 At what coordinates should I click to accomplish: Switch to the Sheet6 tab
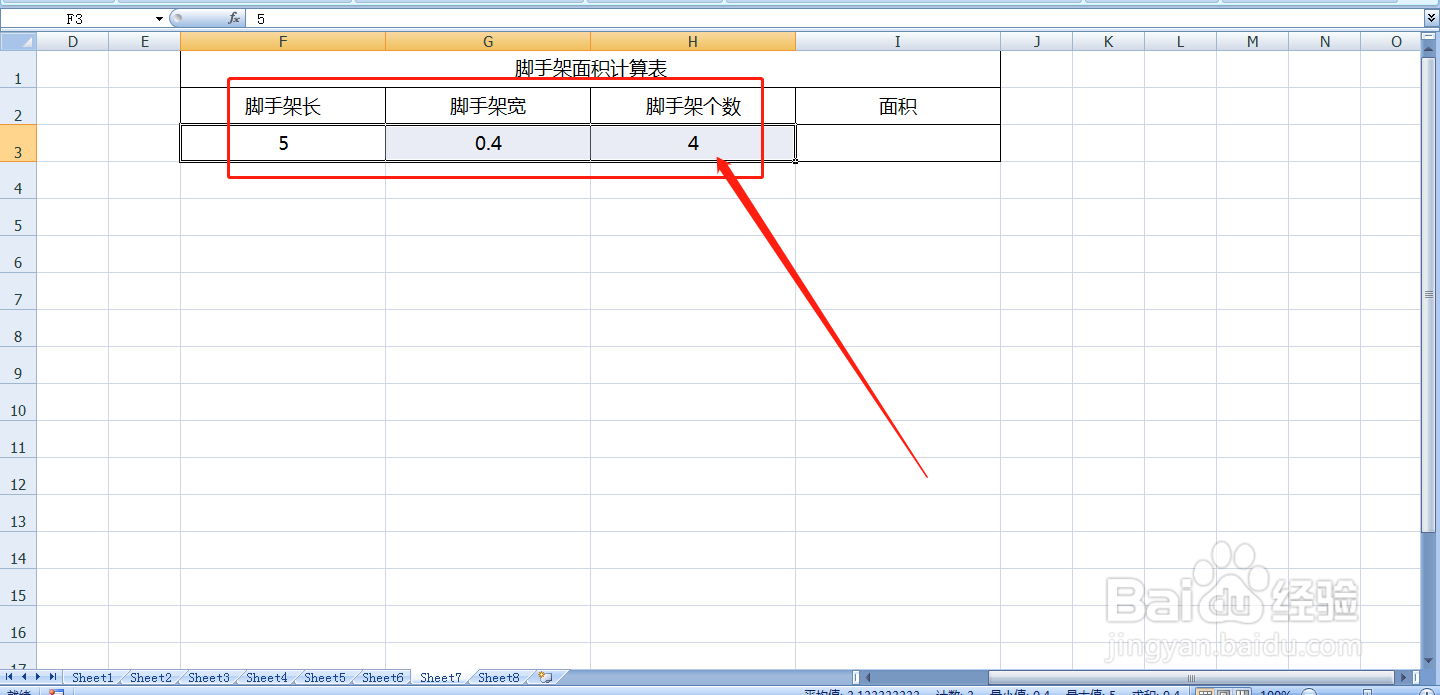point(382,677)
